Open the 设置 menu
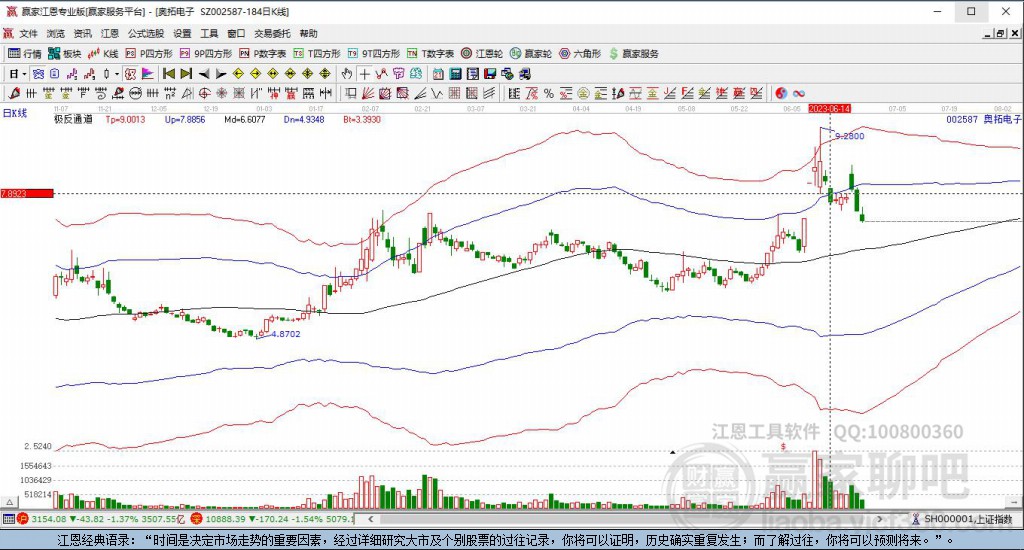The image size is (1024, 550). point(182,33)
